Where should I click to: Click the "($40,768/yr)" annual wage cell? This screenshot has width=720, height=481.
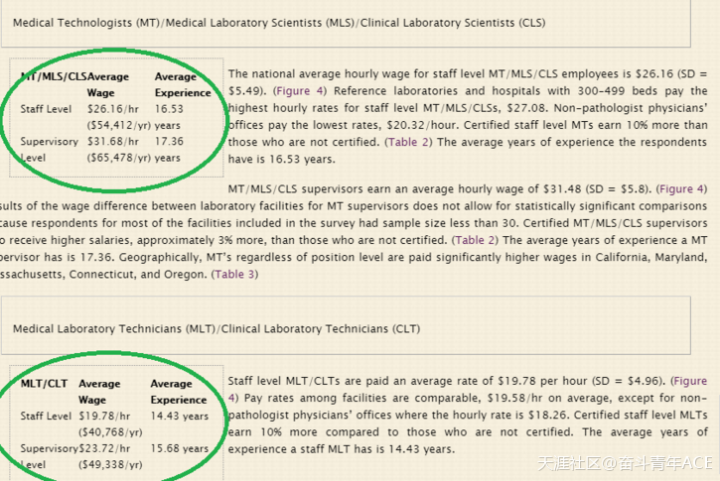(110, 432)
